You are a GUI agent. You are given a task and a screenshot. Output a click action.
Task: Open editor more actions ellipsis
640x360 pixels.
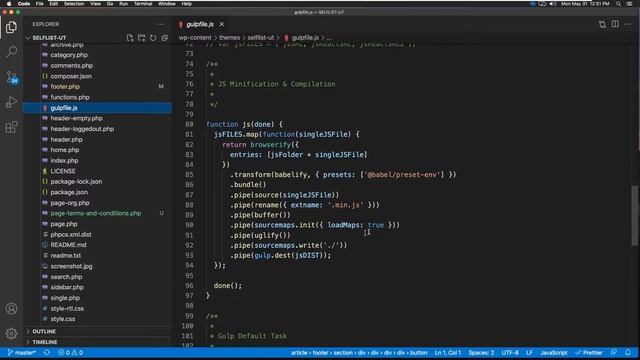pos(627,24)
